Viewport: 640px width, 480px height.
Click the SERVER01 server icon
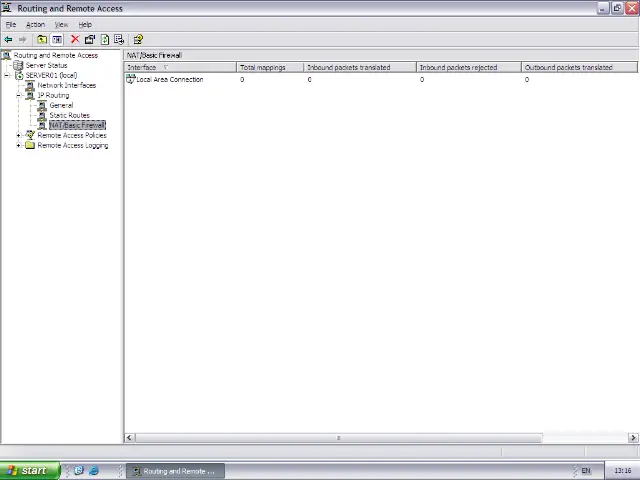pos(19,76)
